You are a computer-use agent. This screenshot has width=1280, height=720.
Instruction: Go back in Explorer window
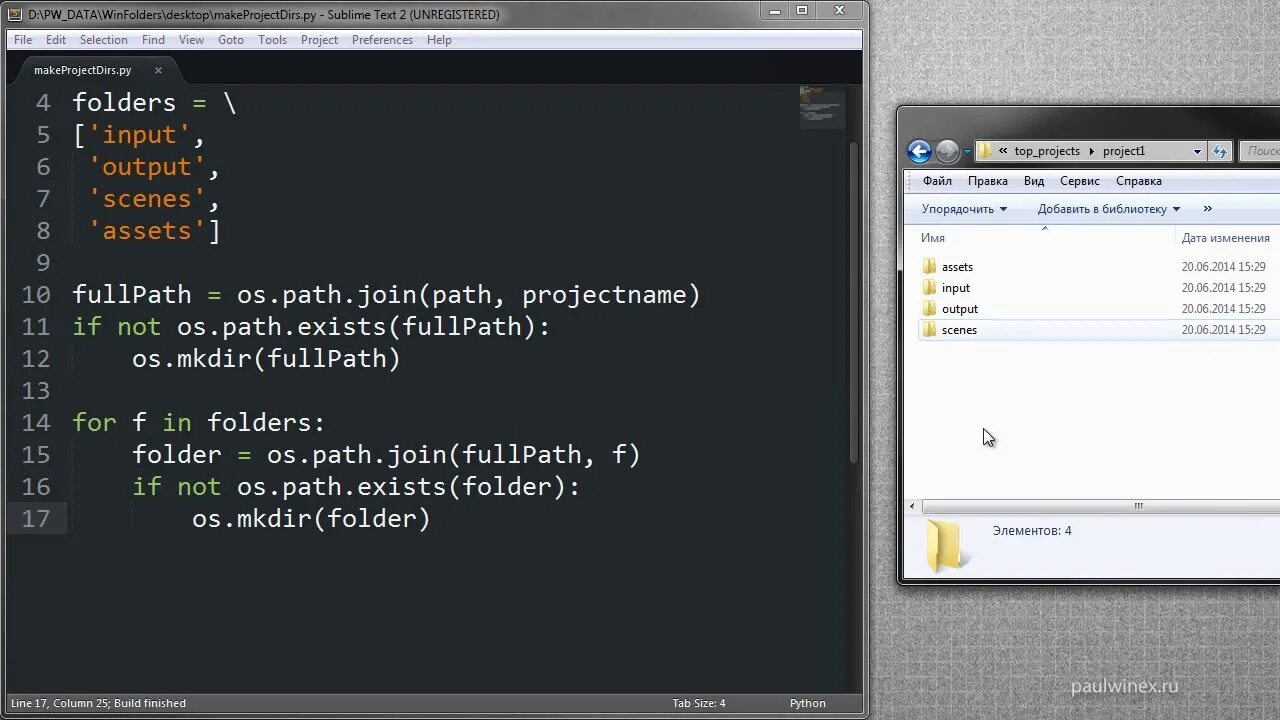(x=919, y=151)
